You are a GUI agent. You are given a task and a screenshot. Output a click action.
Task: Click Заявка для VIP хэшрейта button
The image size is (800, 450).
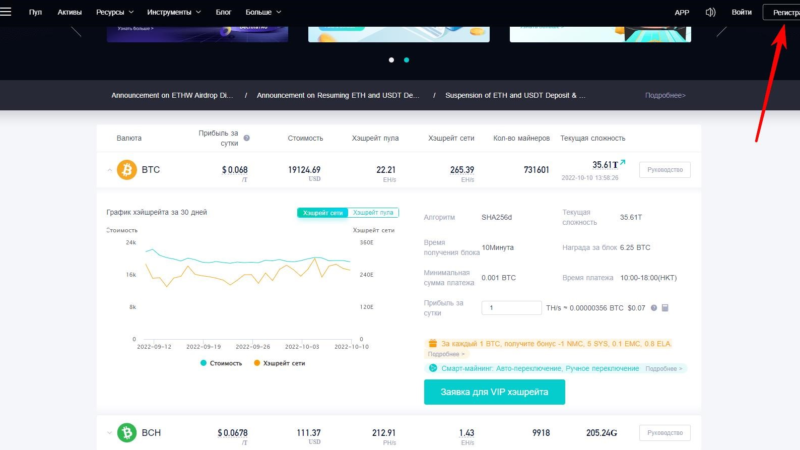(x=494, y=392)
